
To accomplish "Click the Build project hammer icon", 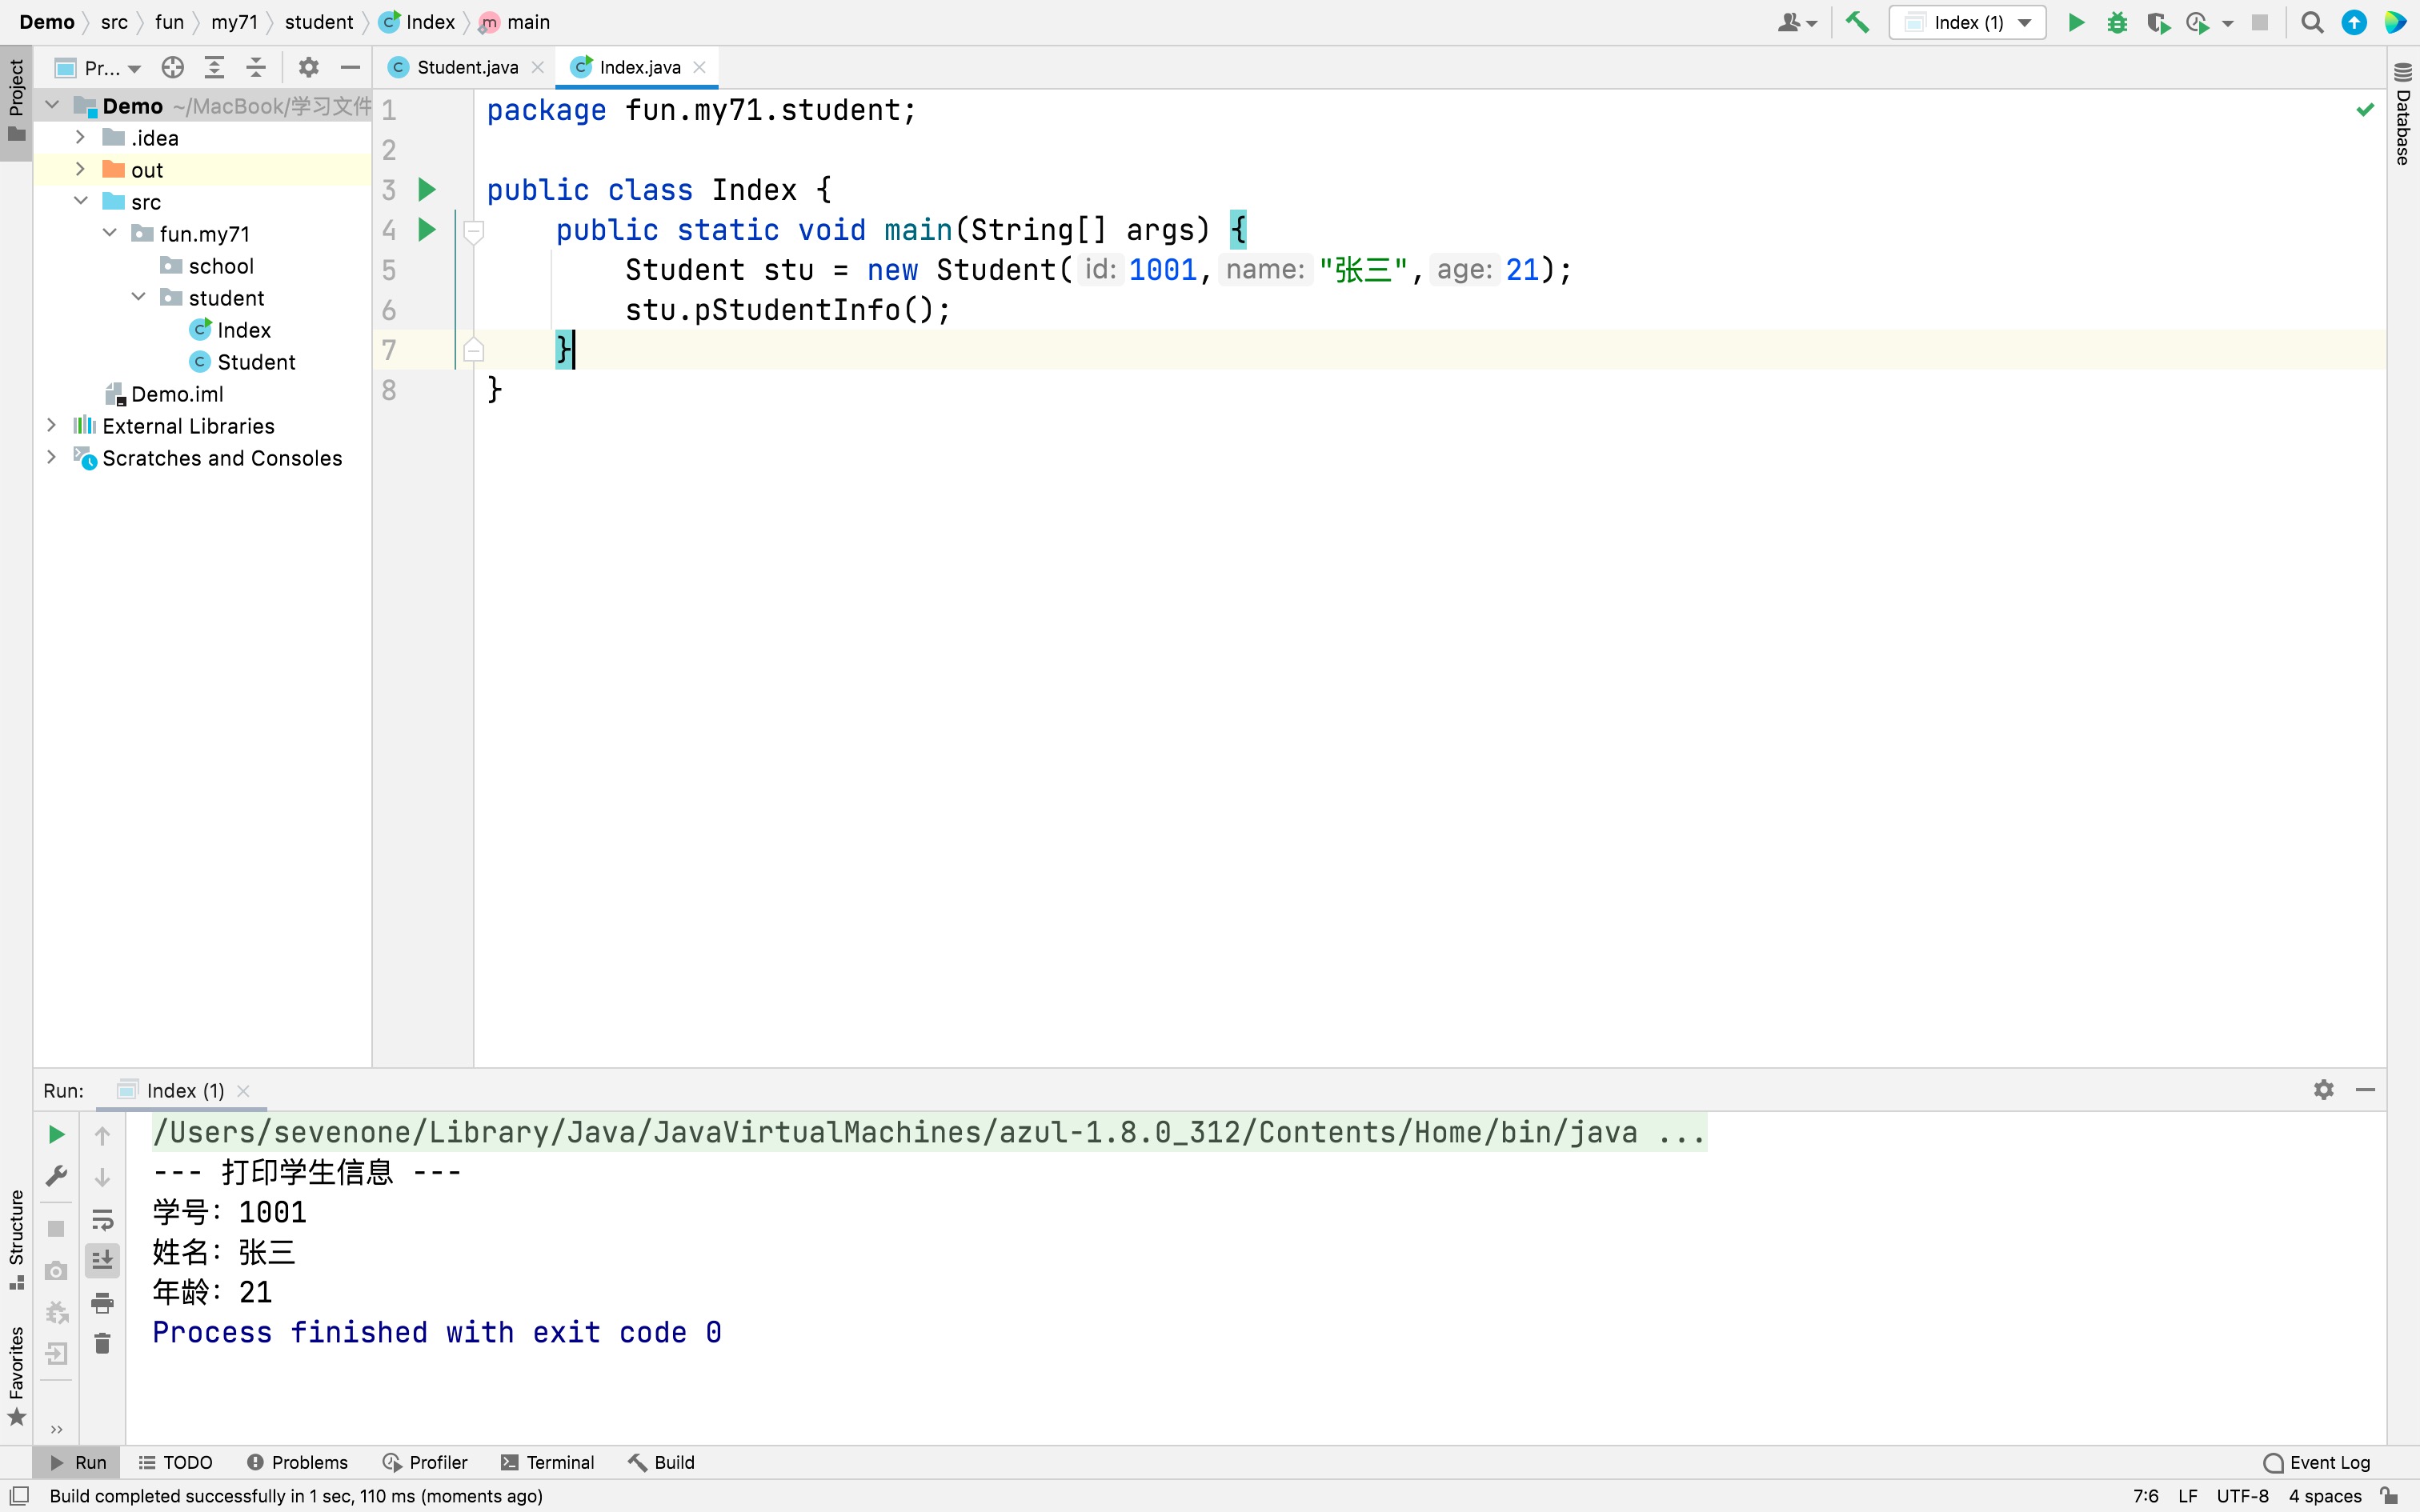I will pos(1857,22).
